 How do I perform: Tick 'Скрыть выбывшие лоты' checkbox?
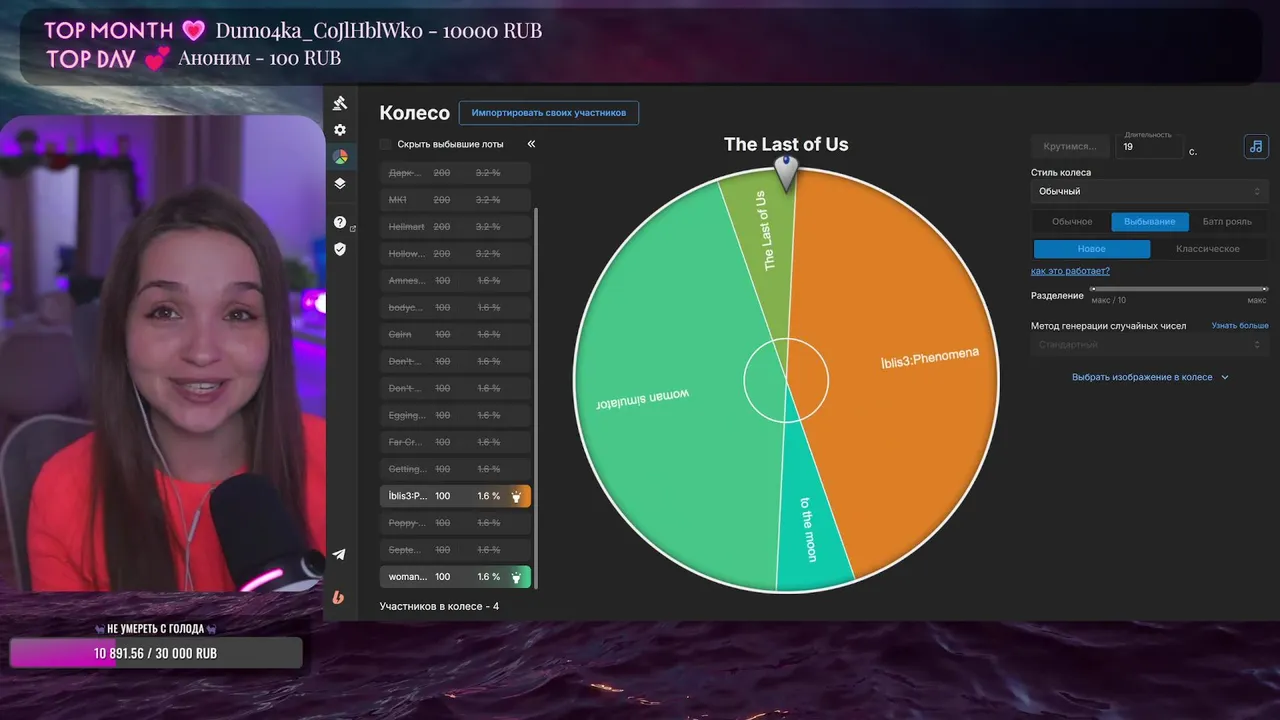click(x=386, y=144)
